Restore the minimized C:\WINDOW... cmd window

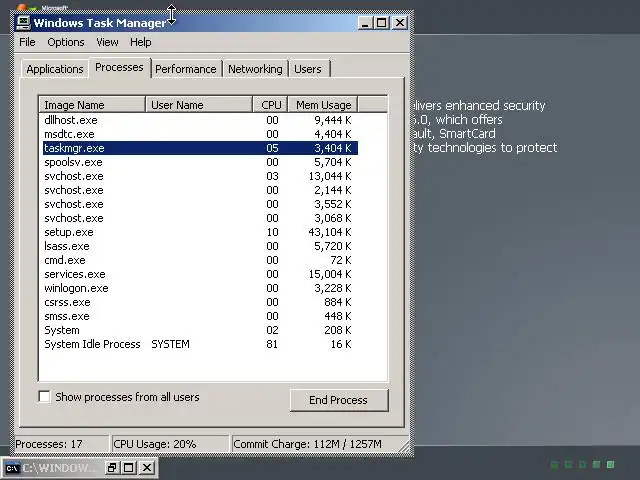pos(112,468)
